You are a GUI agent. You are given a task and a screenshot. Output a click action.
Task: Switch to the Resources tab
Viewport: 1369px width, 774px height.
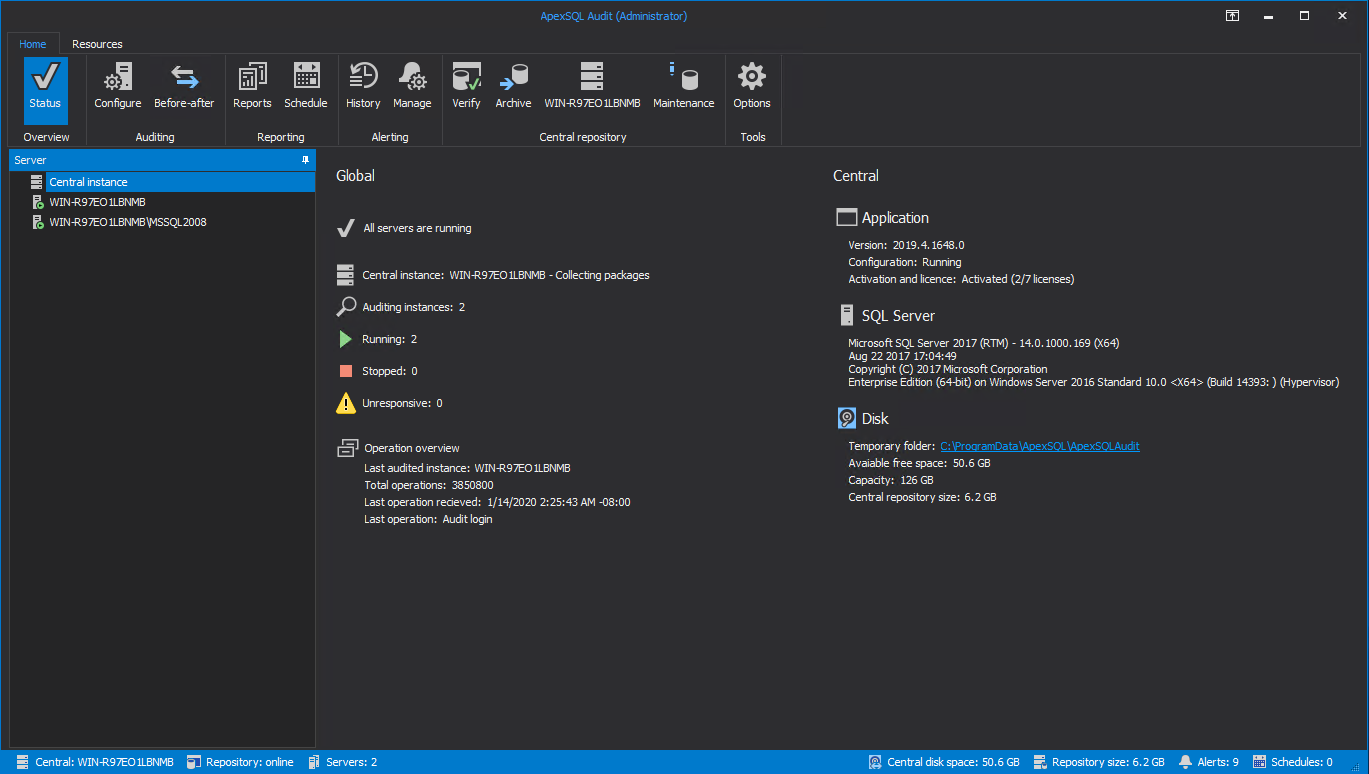pos(96,44)
